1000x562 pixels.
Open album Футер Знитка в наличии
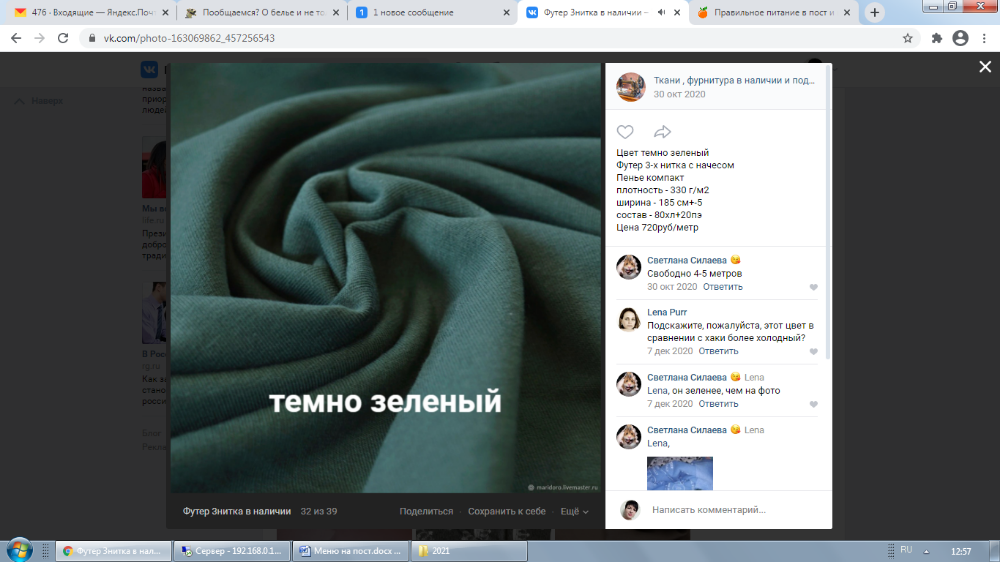click(237, 512)
